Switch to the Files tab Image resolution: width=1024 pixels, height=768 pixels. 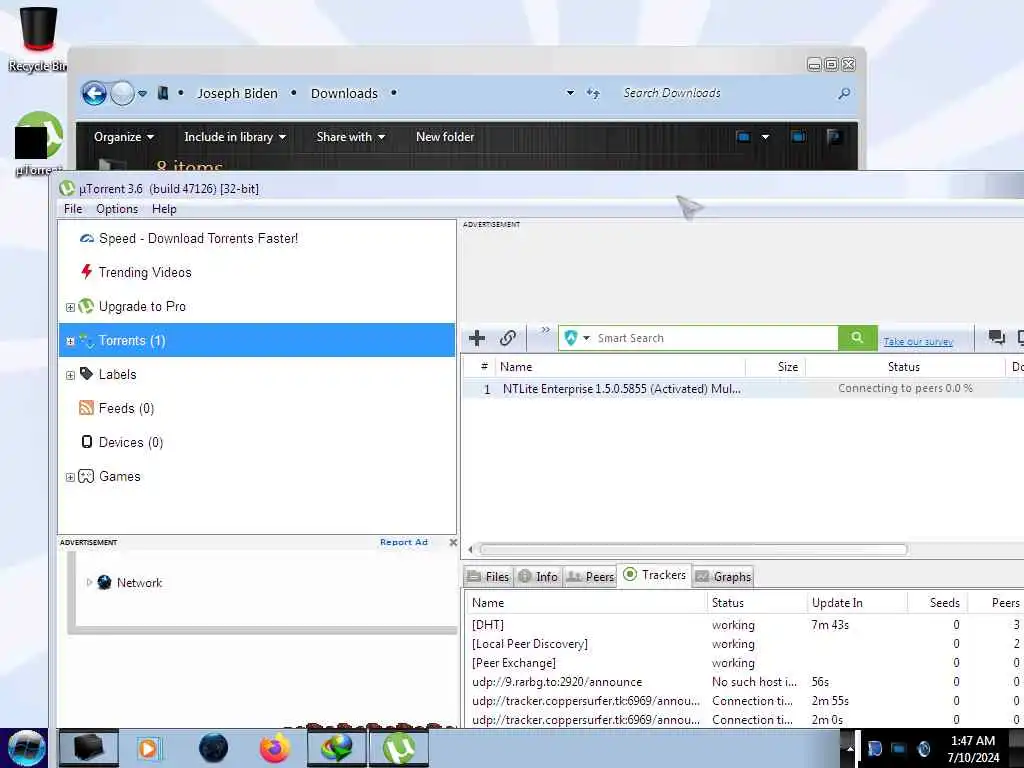tap(488, 577)
